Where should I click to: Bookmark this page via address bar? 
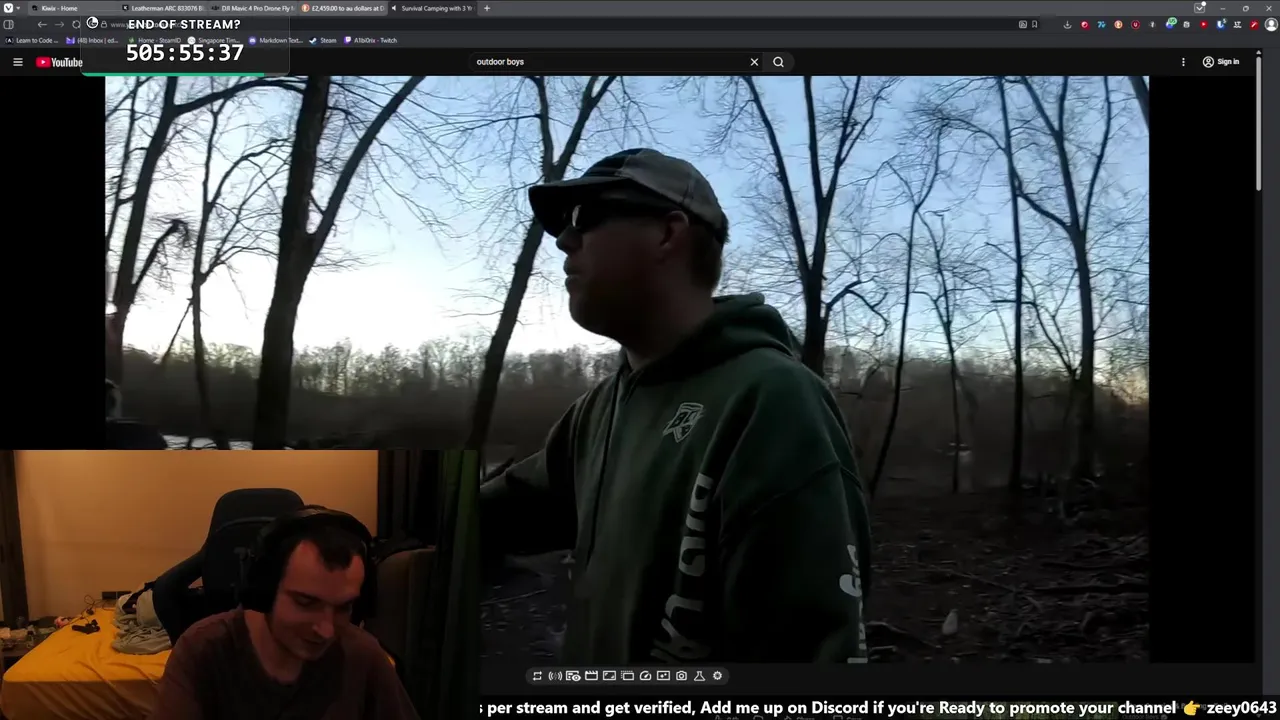pyautogui.click(x=1034, y=24)
